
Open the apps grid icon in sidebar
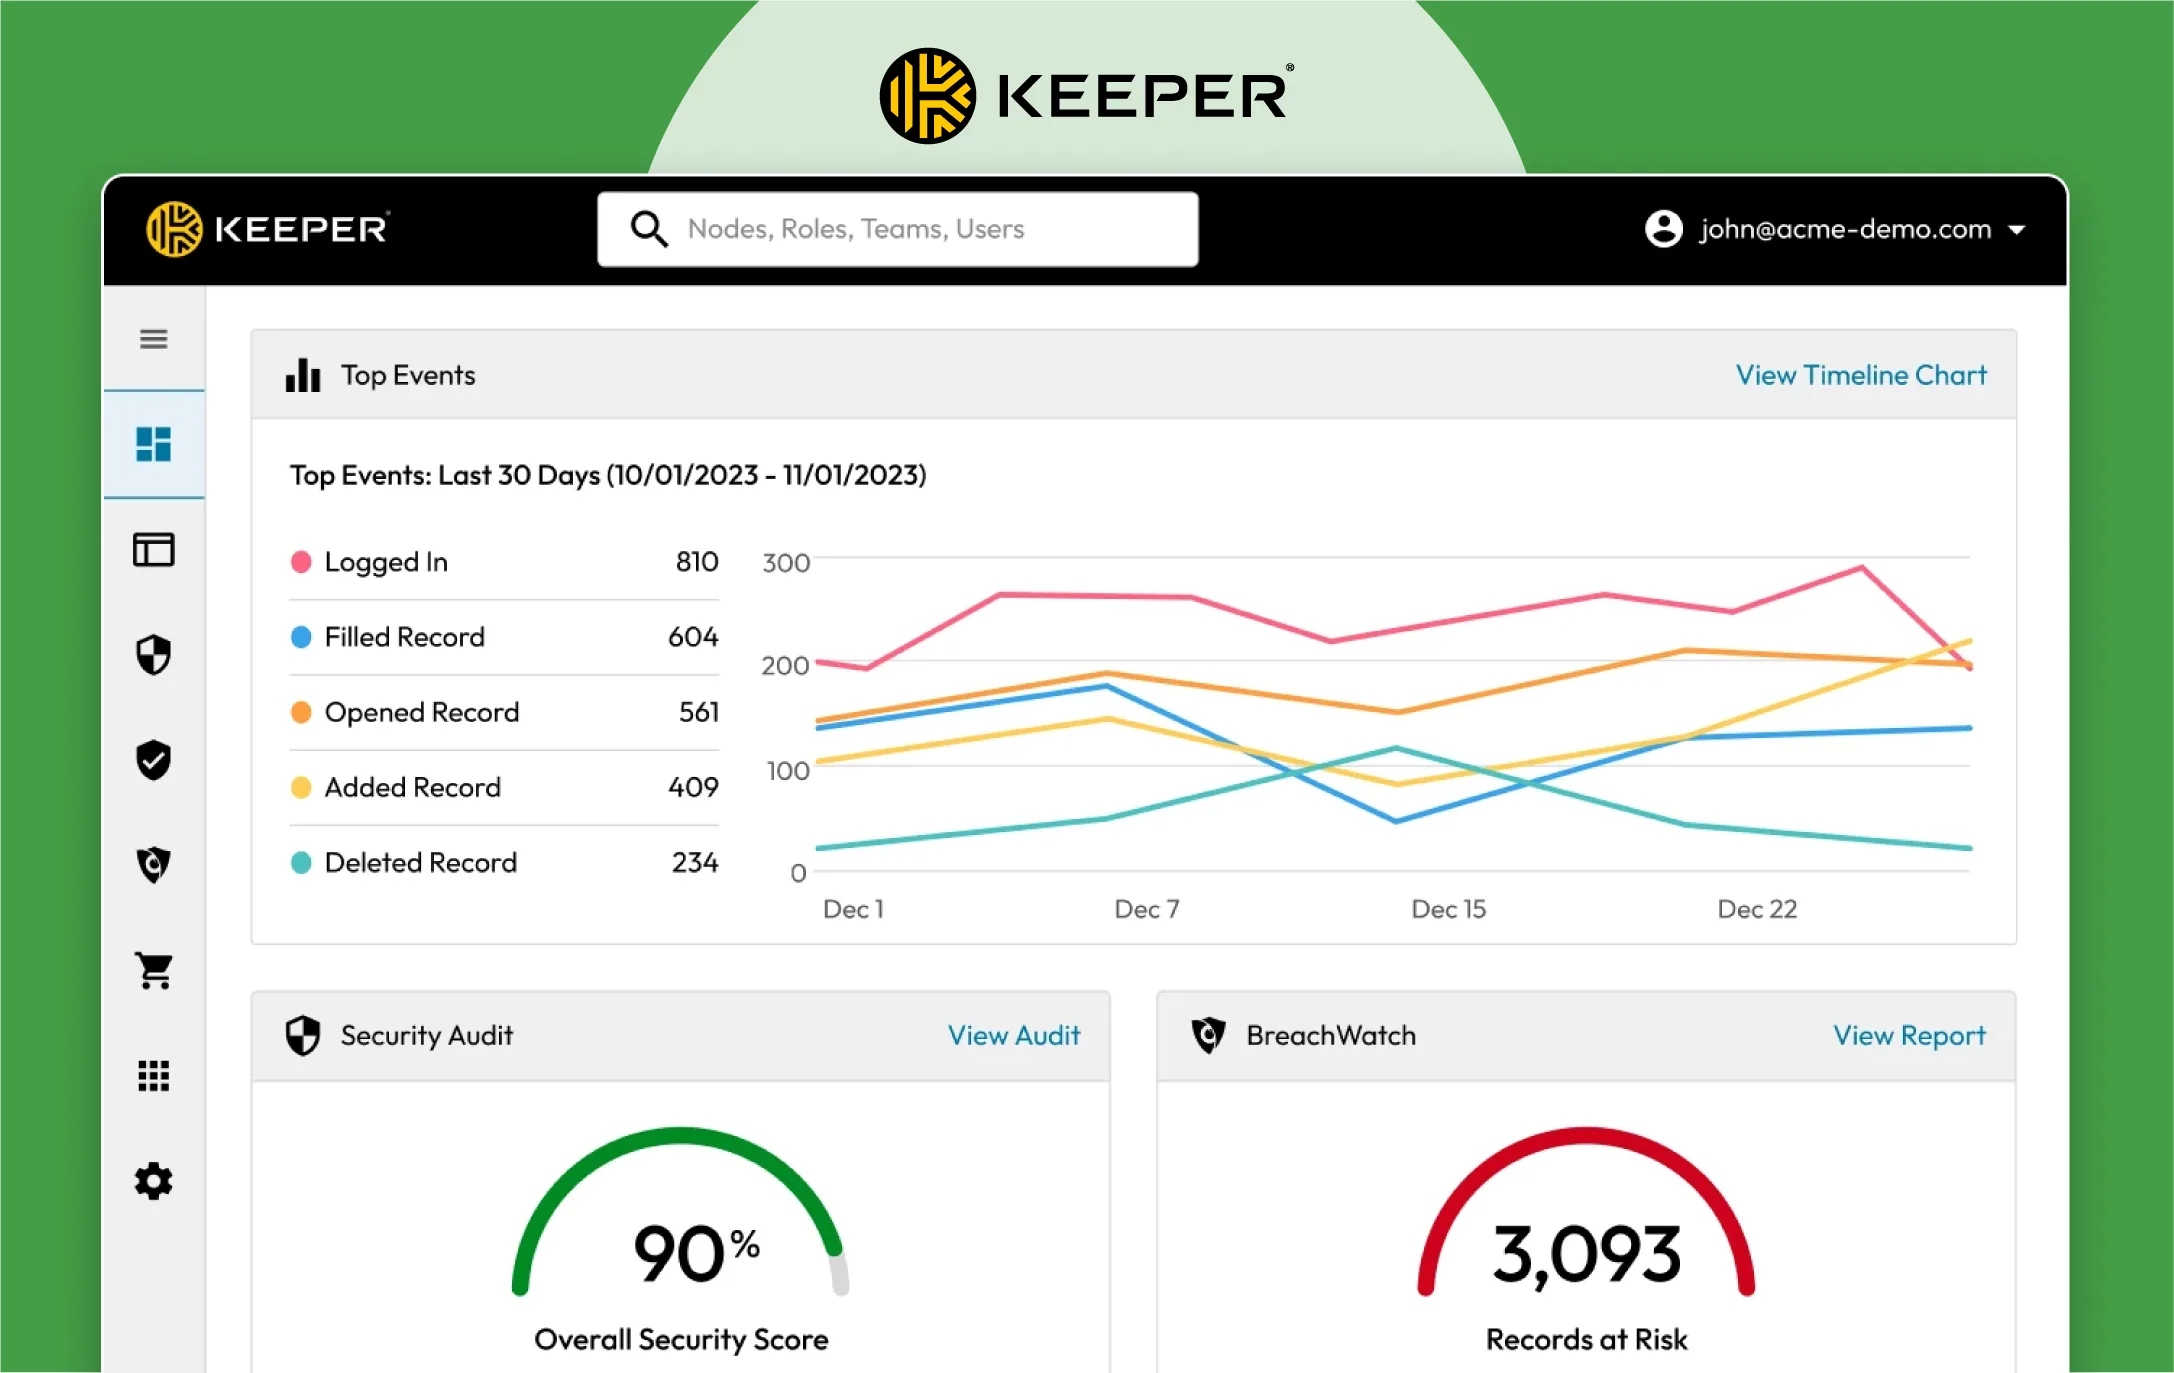[x=153, y=1076]
